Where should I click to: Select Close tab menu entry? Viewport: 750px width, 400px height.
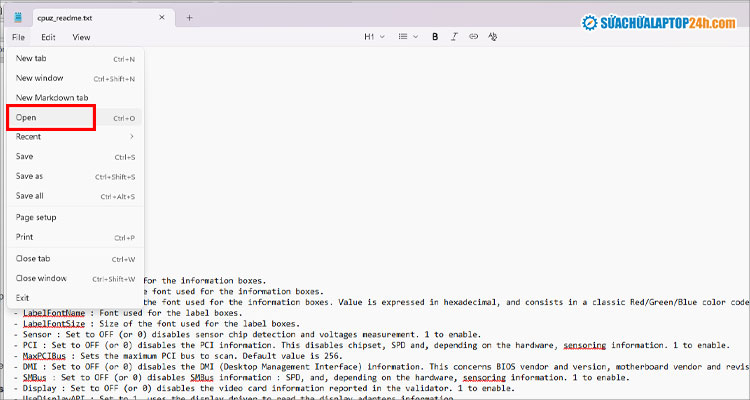[75, 259]
